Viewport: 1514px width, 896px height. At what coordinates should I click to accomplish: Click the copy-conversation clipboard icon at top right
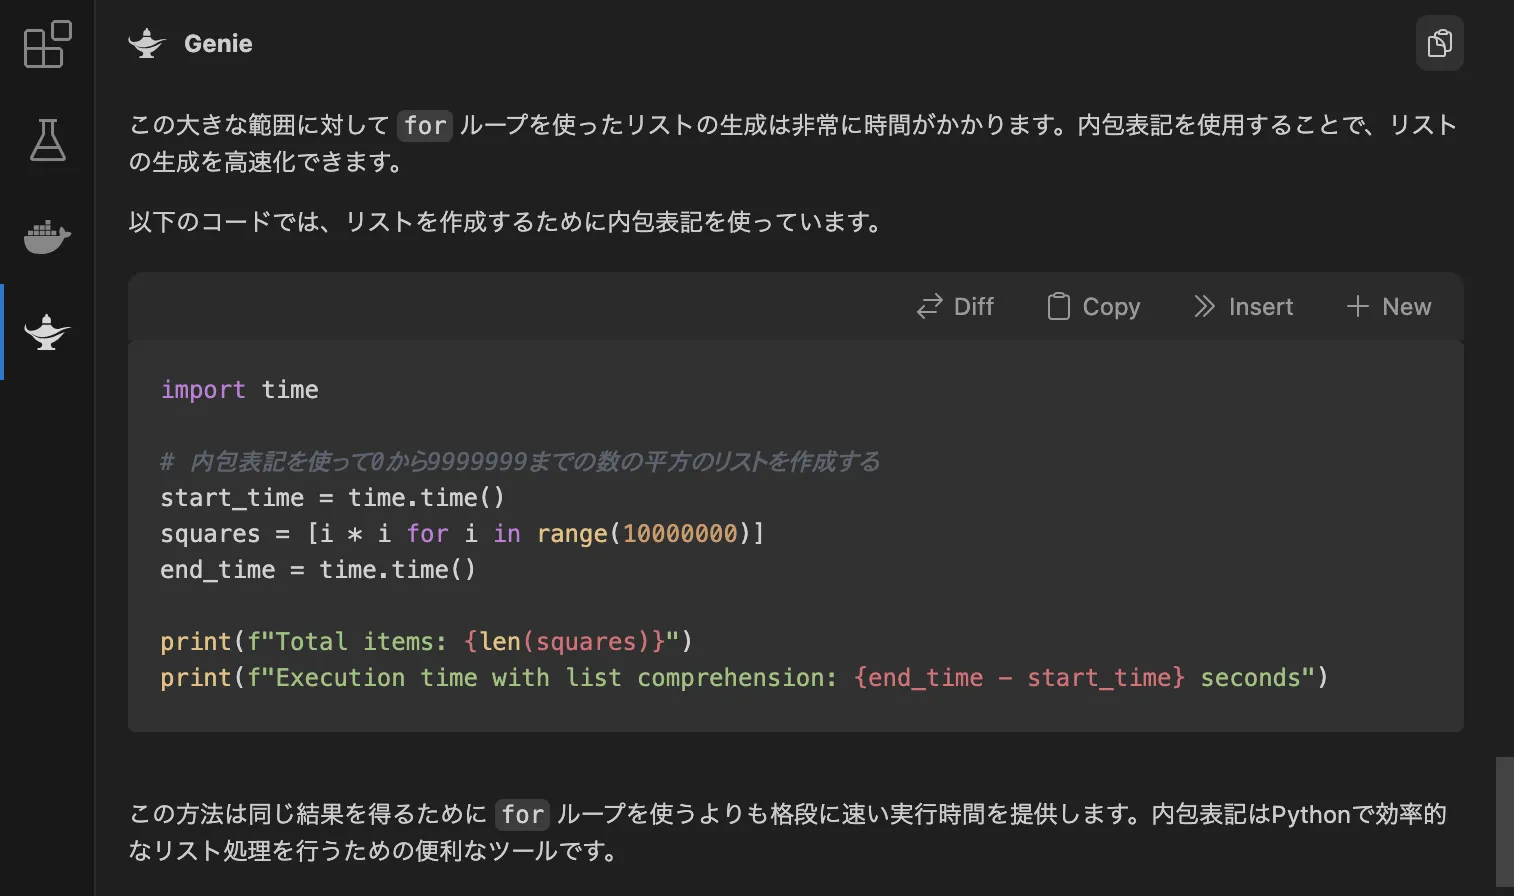coord(1439,43)
